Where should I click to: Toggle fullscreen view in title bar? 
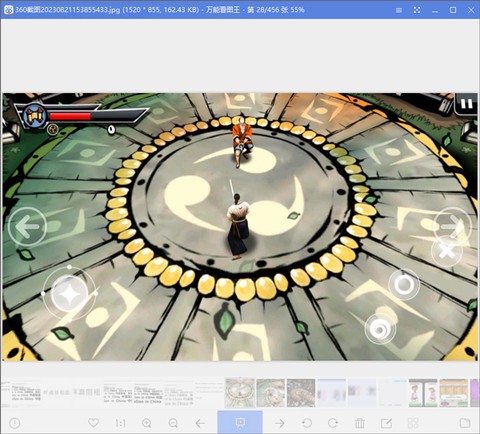tap(417, 10)
